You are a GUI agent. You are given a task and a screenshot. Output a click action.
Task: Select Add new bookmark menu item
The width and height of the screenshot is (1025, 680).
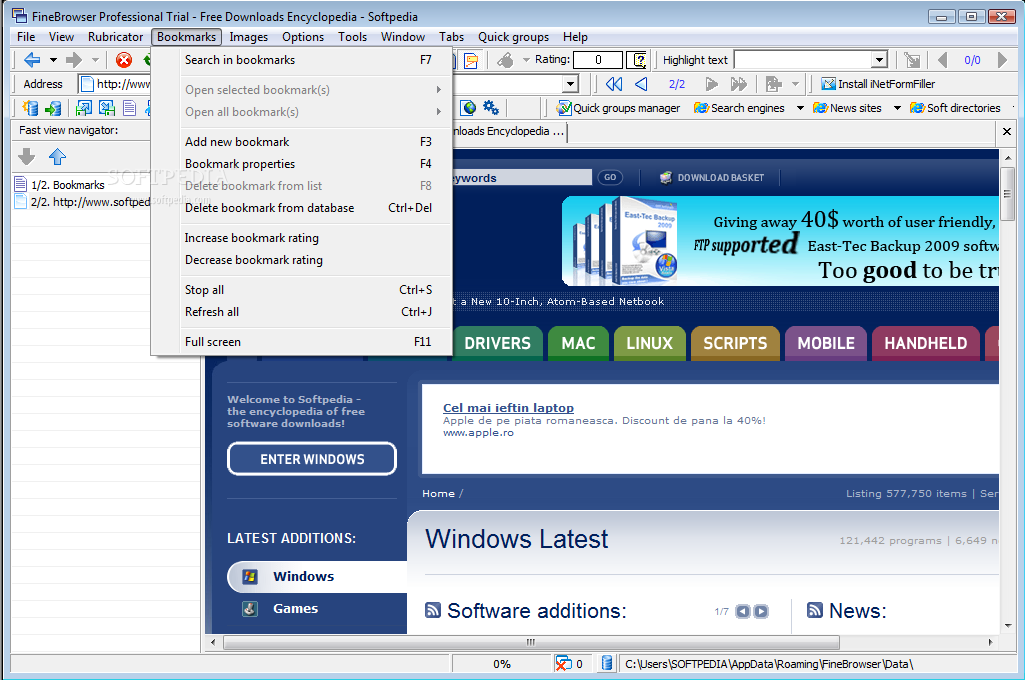click(301, 142)
